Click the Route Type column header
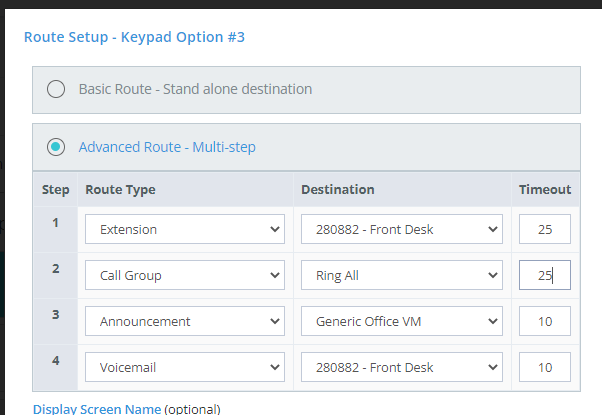 tap(120, 189)
